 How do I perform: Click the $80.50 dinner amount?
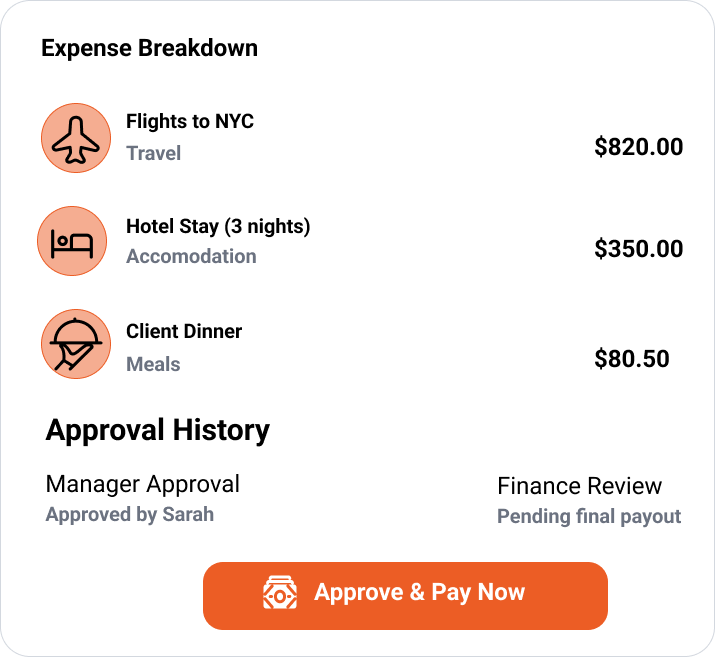click(631, 359)
